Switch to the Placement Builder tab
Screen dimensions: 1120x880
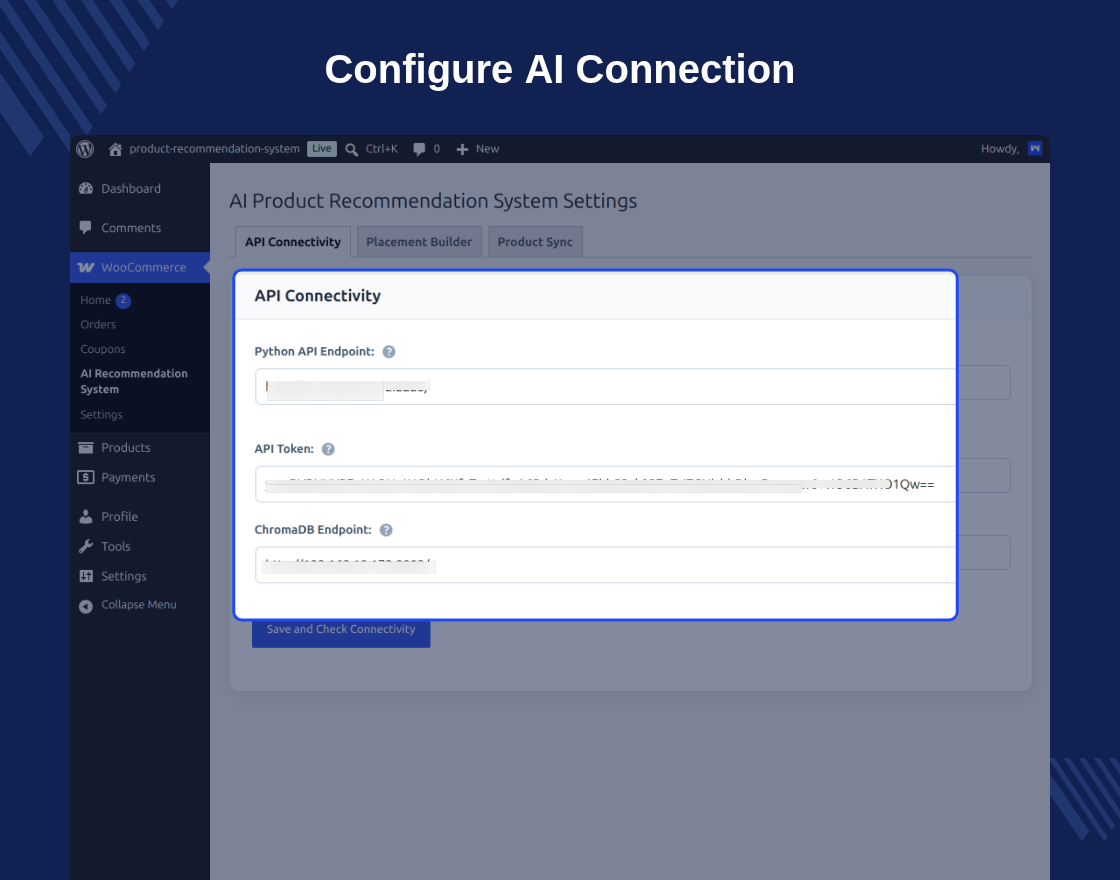coord(419,241)
